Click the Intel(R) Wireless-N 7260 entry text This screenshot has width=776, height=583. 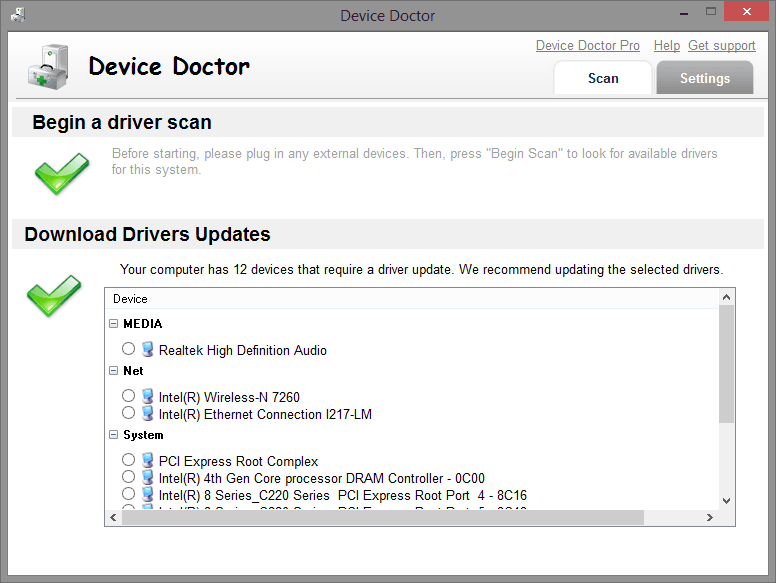coord(229,397)
